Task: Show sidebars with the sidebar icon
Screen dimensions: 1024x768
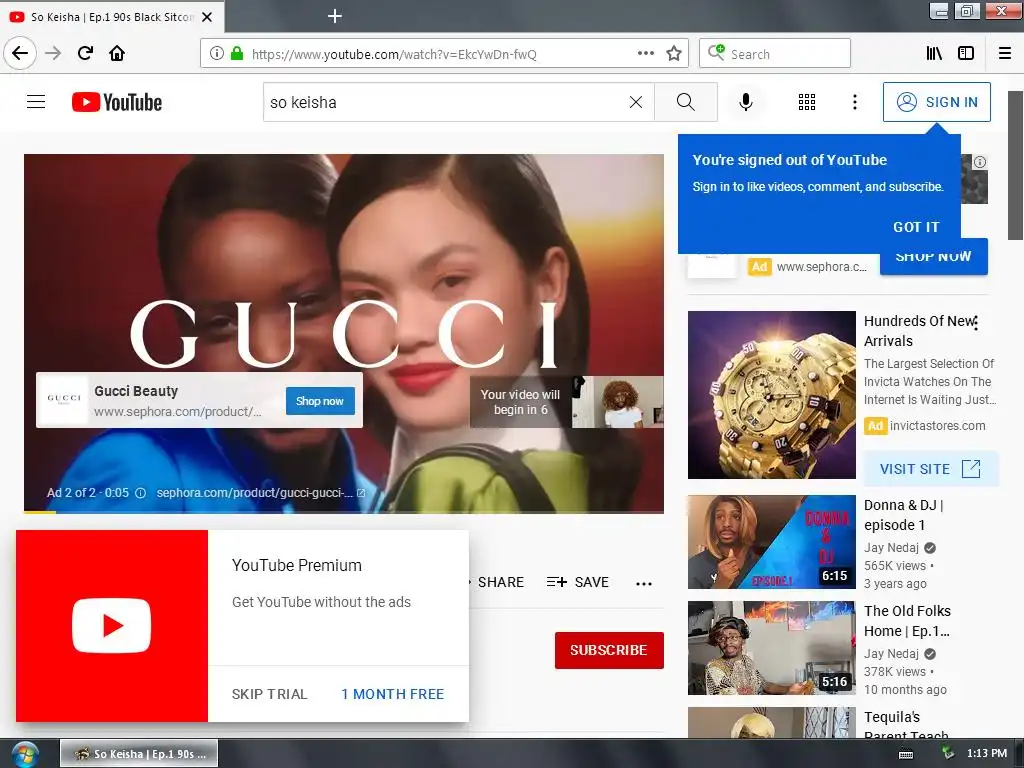Action: (966, 54)
